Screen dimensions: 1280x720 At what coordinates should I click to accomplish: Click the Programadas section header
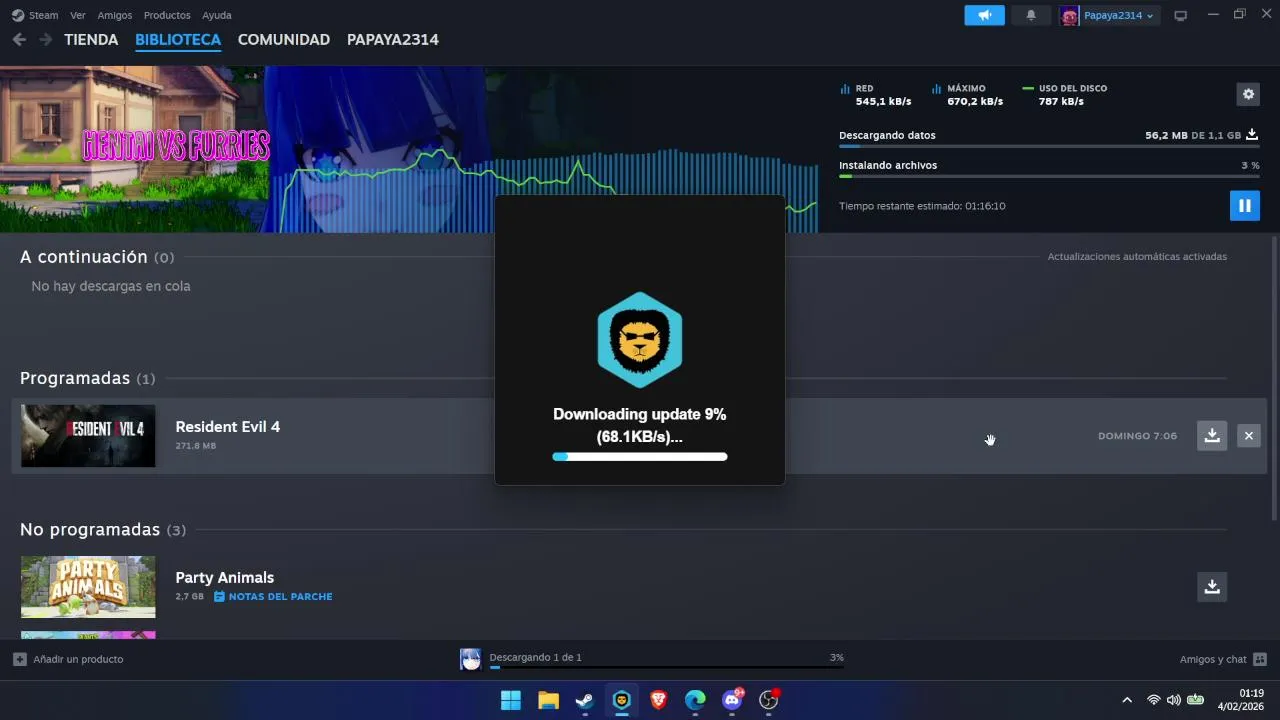(x=88, y=378)
